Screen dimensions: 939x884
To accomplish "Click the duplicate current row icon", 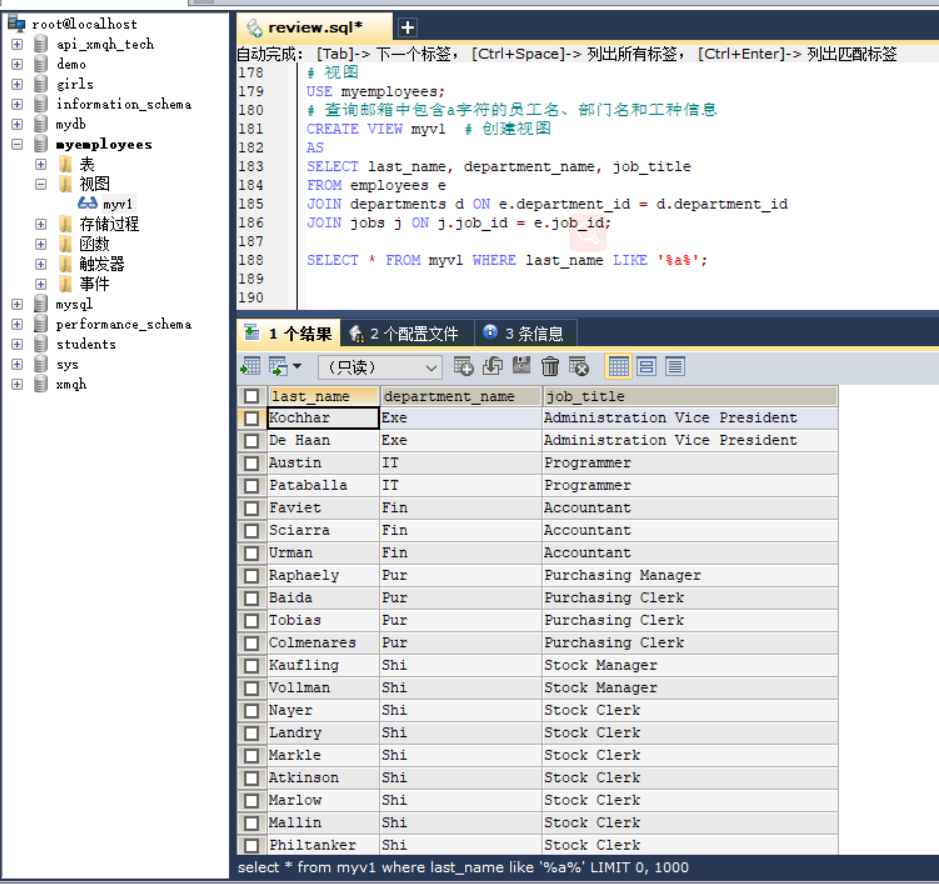I will pos(492,366).
